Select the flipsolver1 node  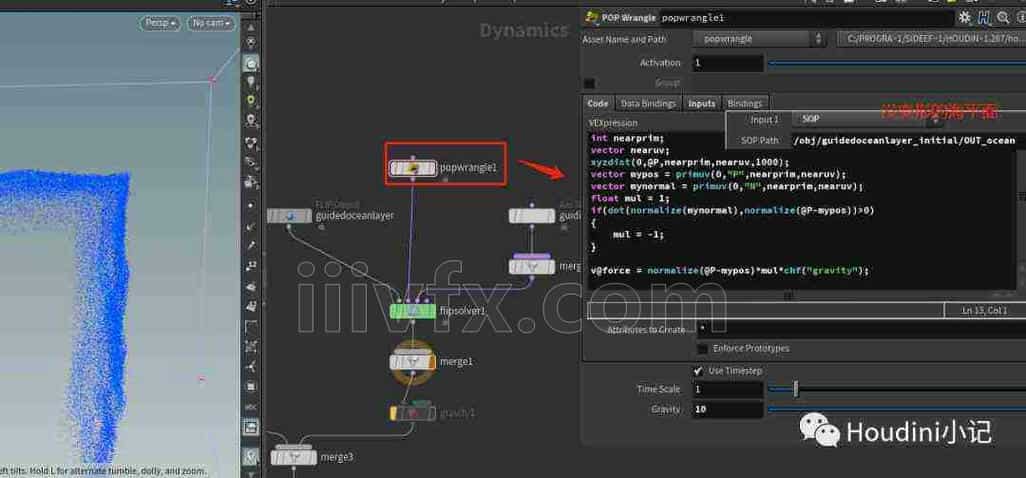(x=412, y=311)
